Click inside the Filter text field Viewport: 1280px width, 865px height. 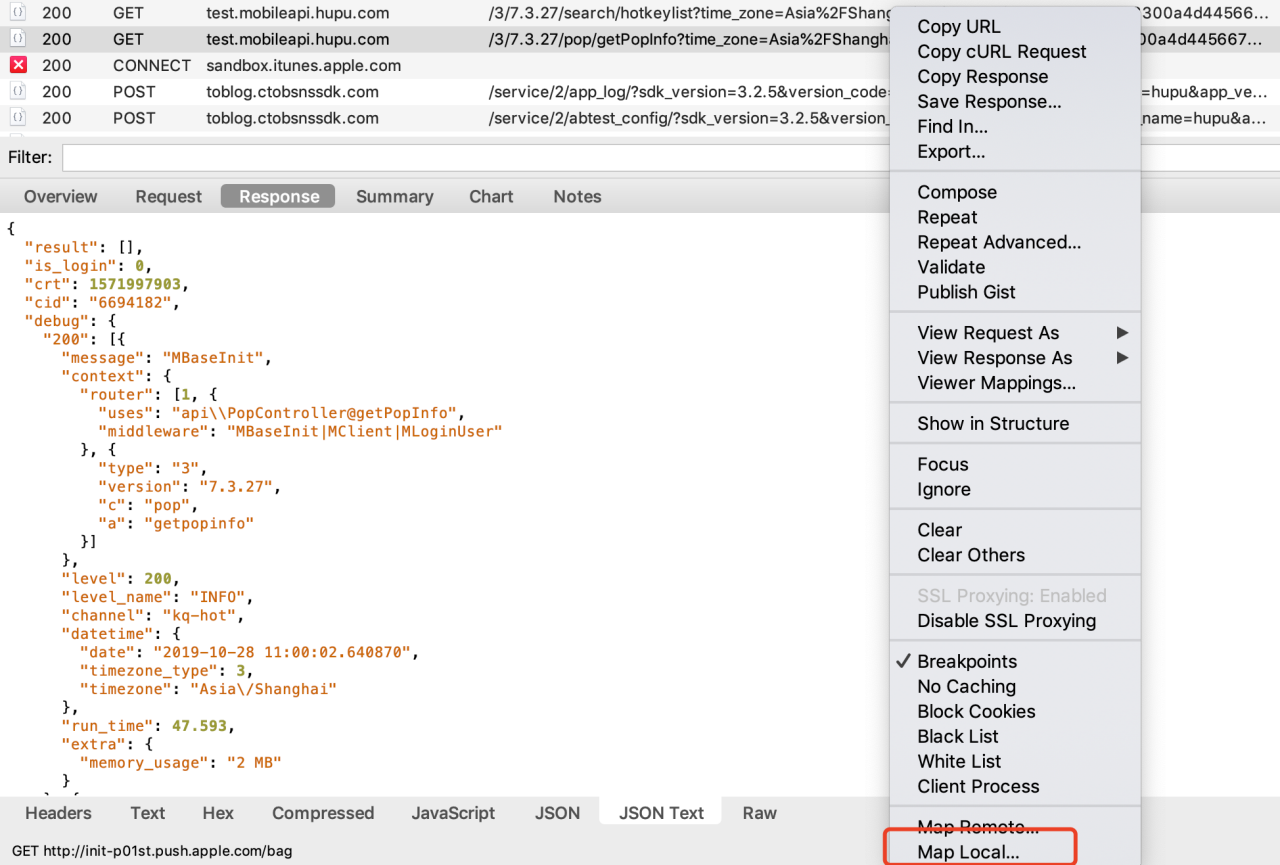coord(470,158)
